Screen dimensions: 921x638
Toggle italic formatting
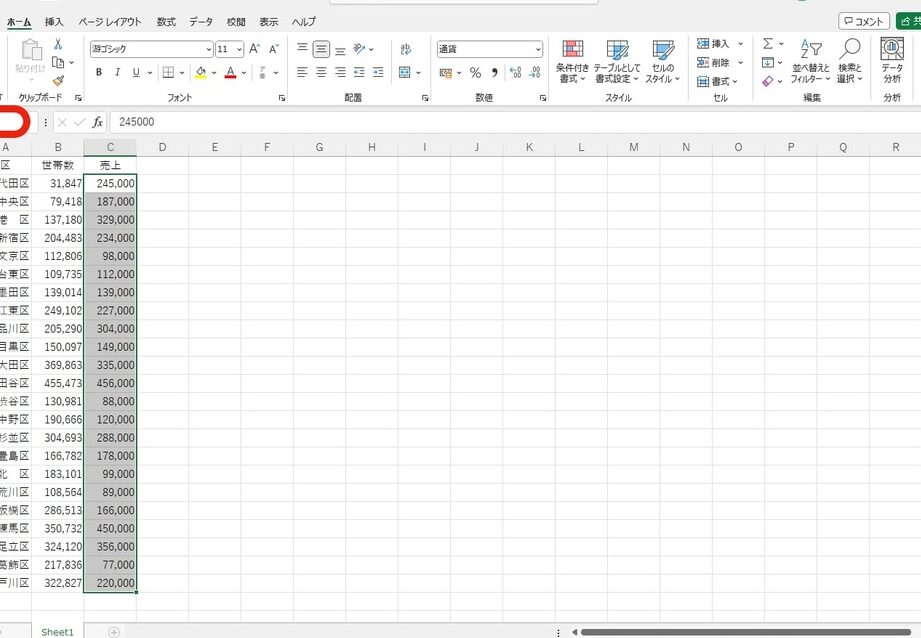point(117,72)
